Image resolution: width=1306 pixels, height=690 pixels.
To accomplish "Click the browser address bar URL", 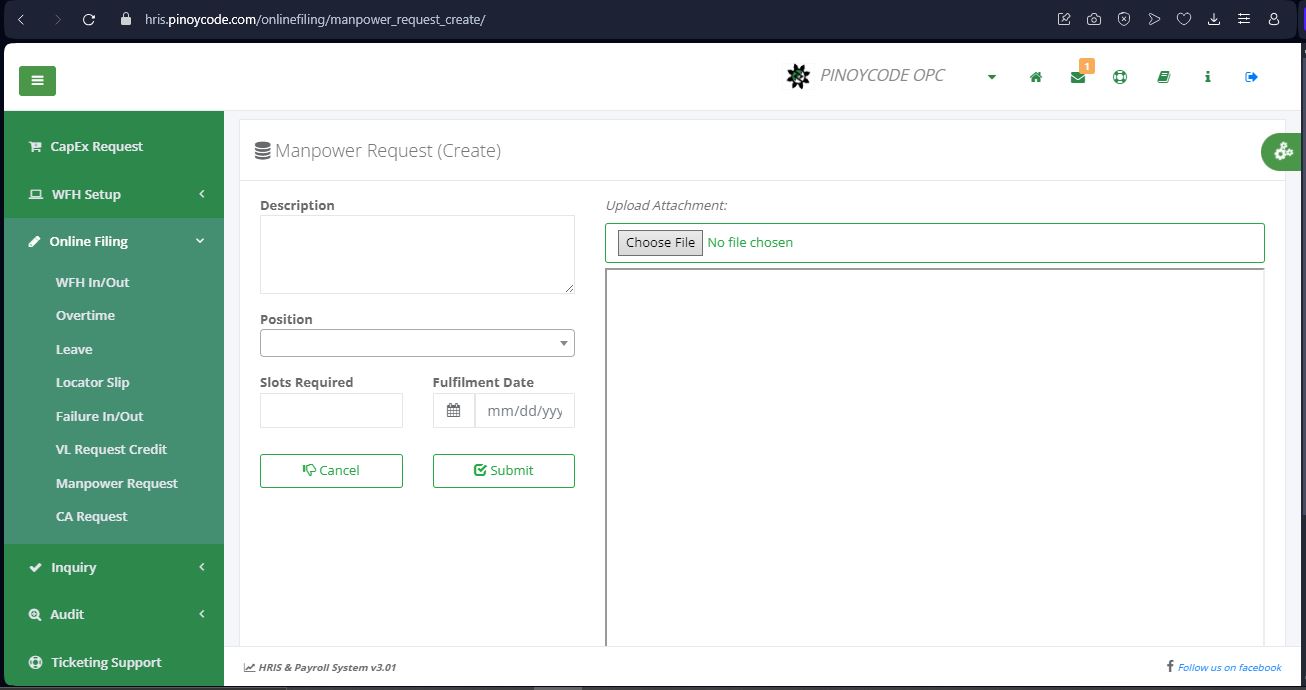I will click(315, 19).
